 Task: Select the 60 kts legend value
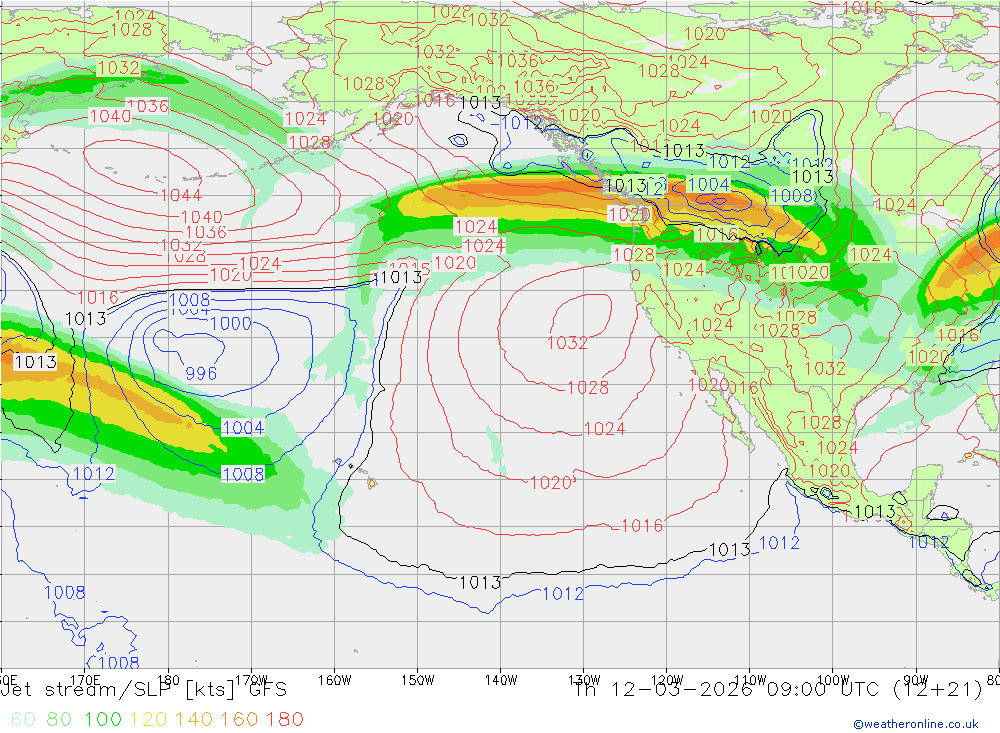tap(23, 720)
